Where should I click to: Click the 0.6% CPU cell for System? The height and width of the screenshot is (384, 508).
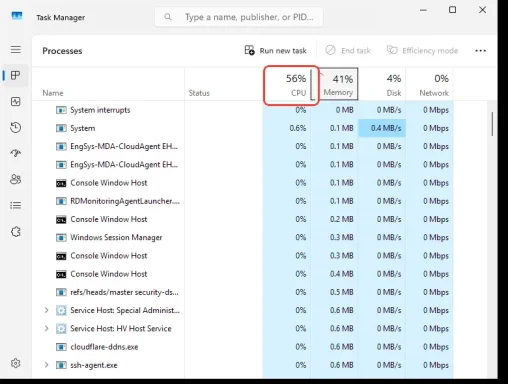point(287,128)
